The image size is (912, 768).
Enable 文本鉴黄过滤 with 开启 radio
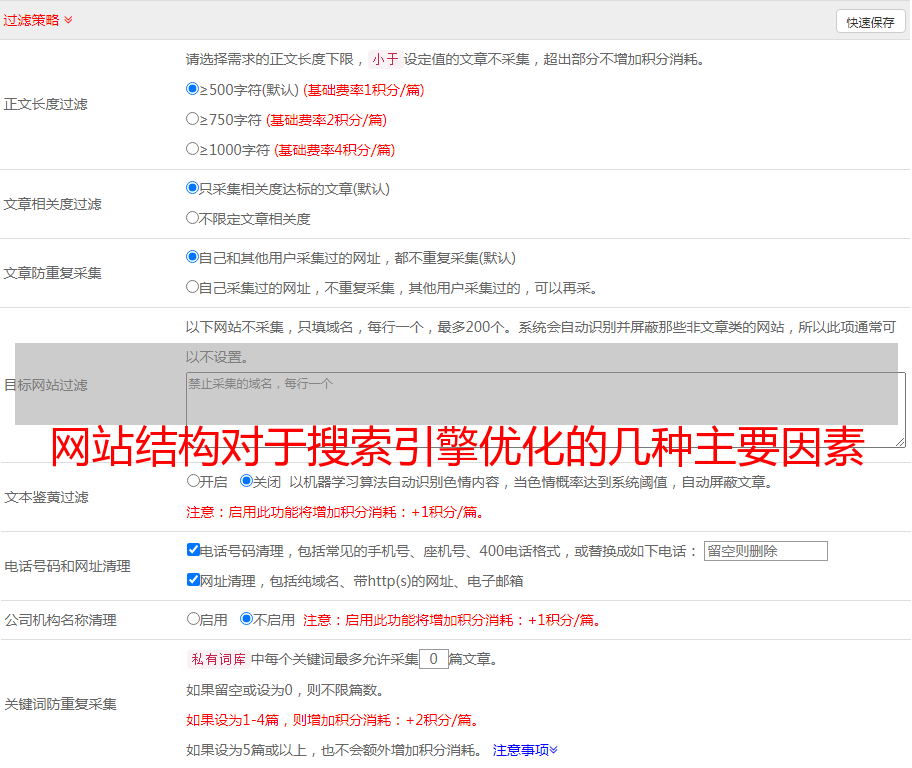coord(194,481)
